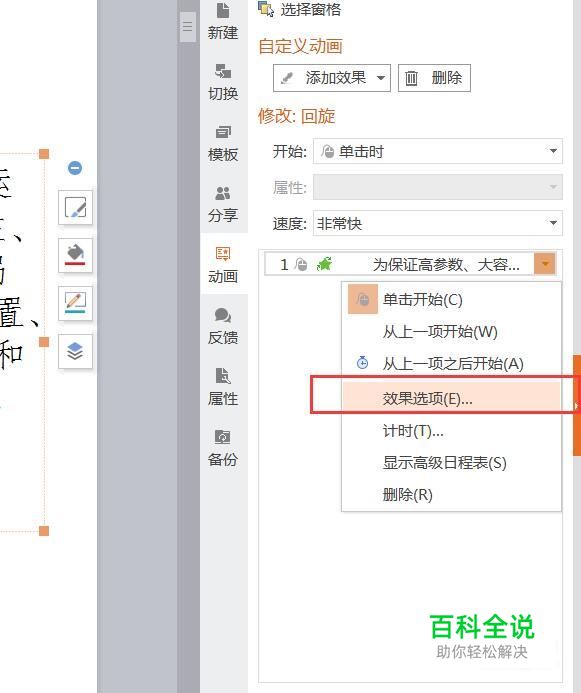
Task: Open the shape style pen icon
Action: point(76,207)
